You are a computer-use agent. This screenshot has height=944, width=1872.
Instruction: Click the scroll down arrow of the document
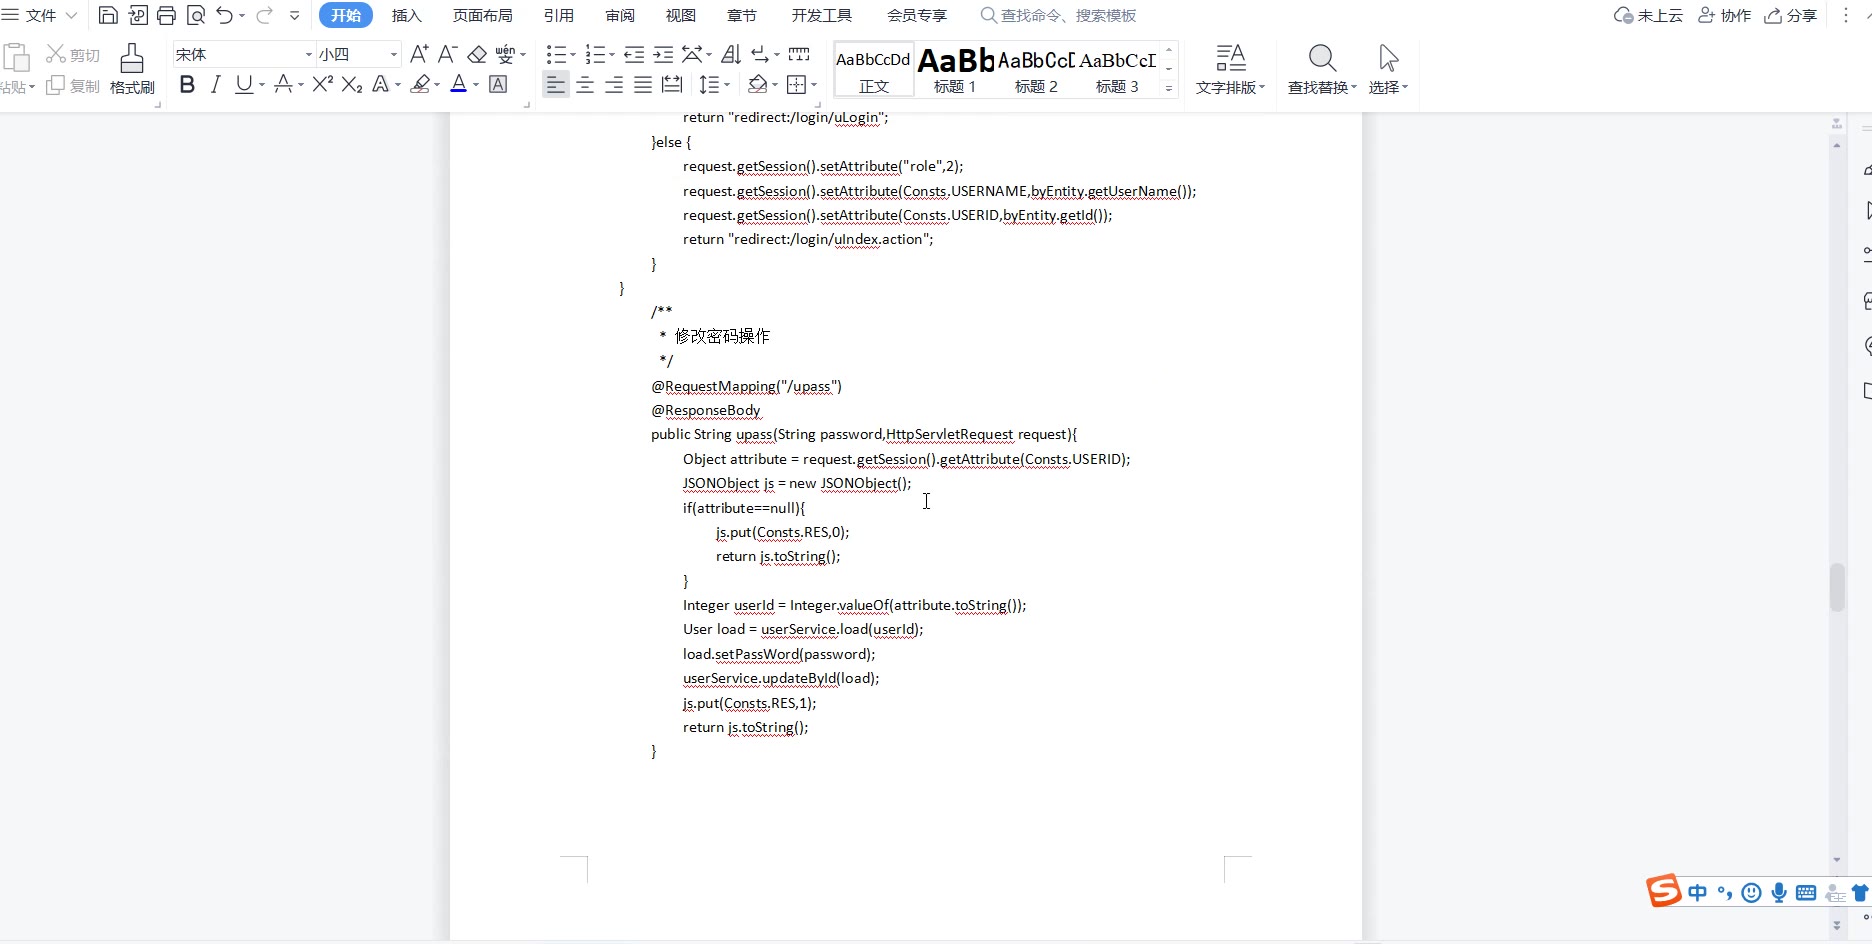[1837, 860]
